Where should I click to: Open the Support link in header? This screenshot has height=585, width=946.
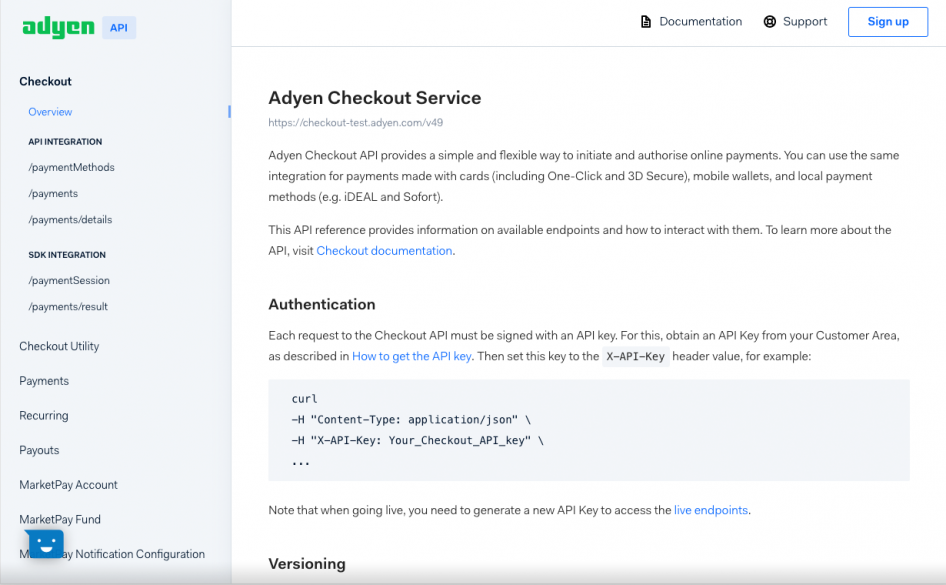805,22
